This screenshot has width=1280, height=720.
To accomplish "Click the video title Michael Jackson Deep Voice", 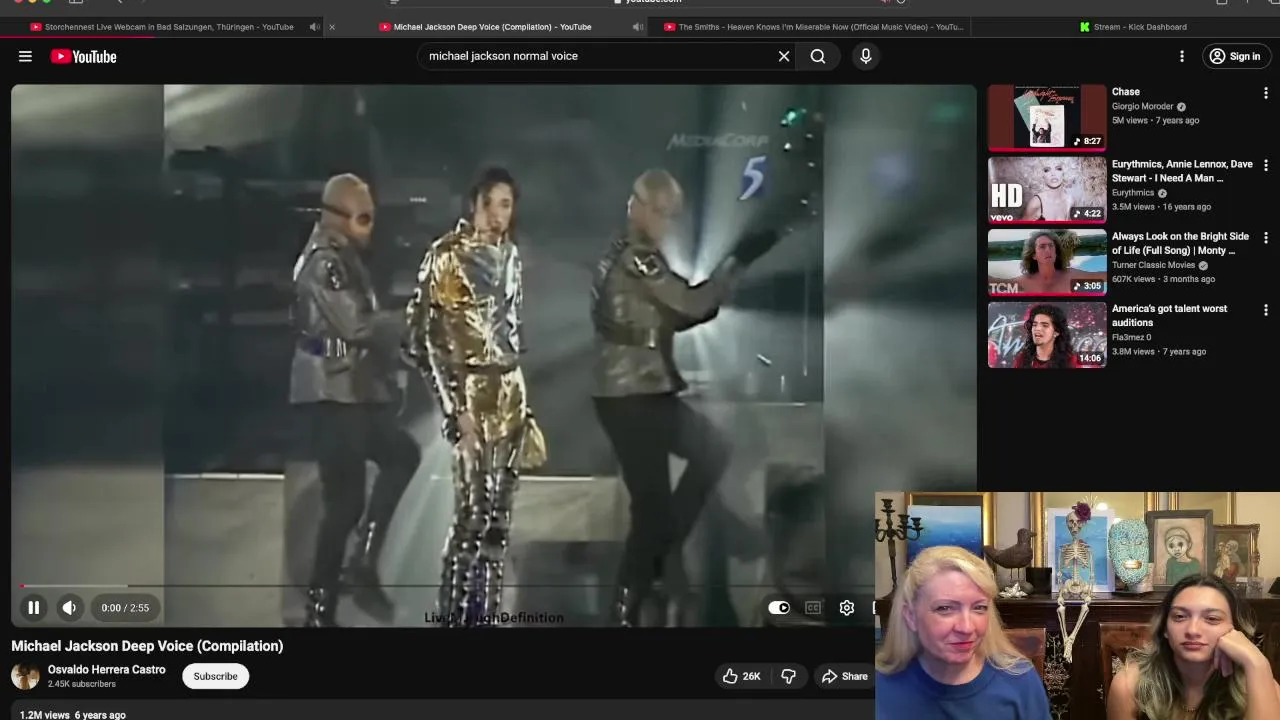I will point(147,646).
